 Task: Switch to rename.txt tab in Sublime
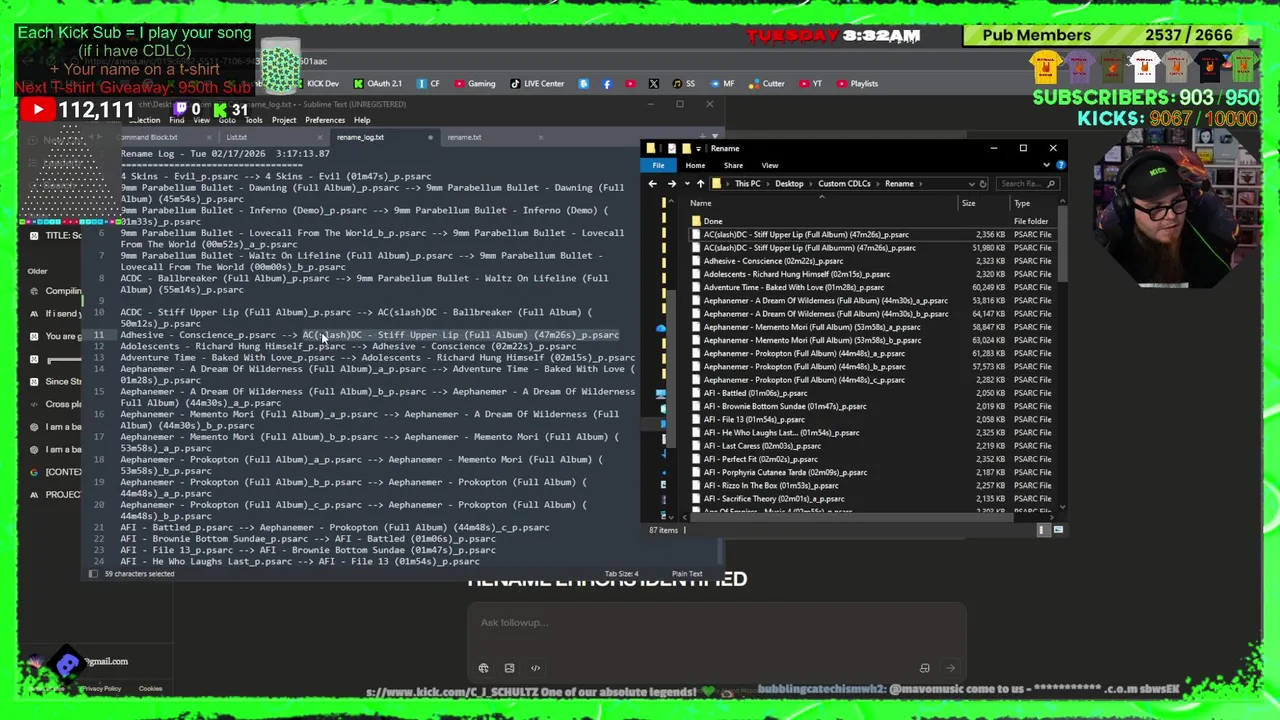[464, 138]
